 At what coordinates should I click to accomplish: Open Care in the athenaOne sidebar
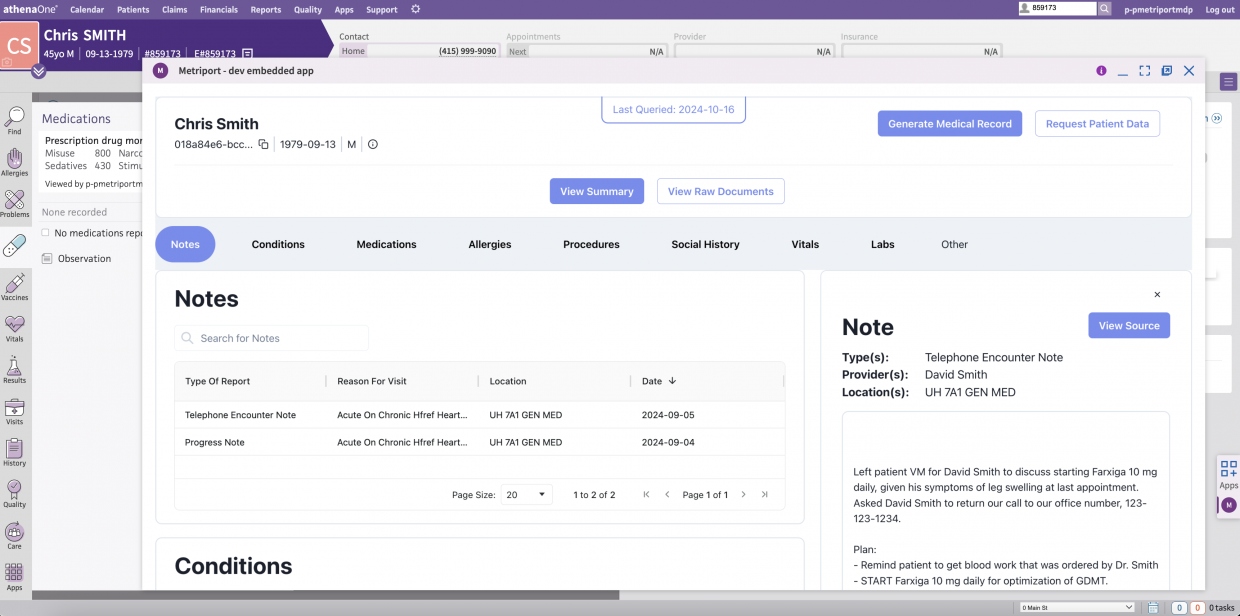tap(14, 536)
